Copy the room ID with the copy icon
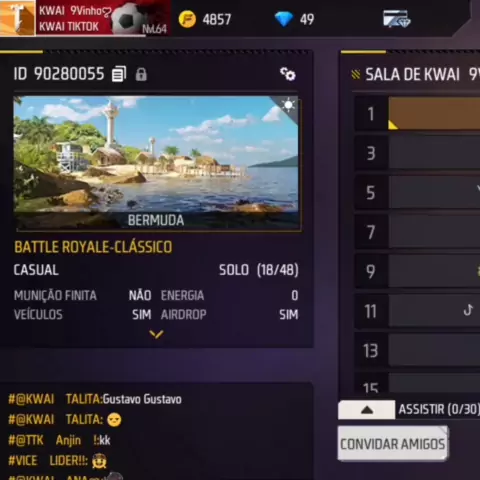 119,74
